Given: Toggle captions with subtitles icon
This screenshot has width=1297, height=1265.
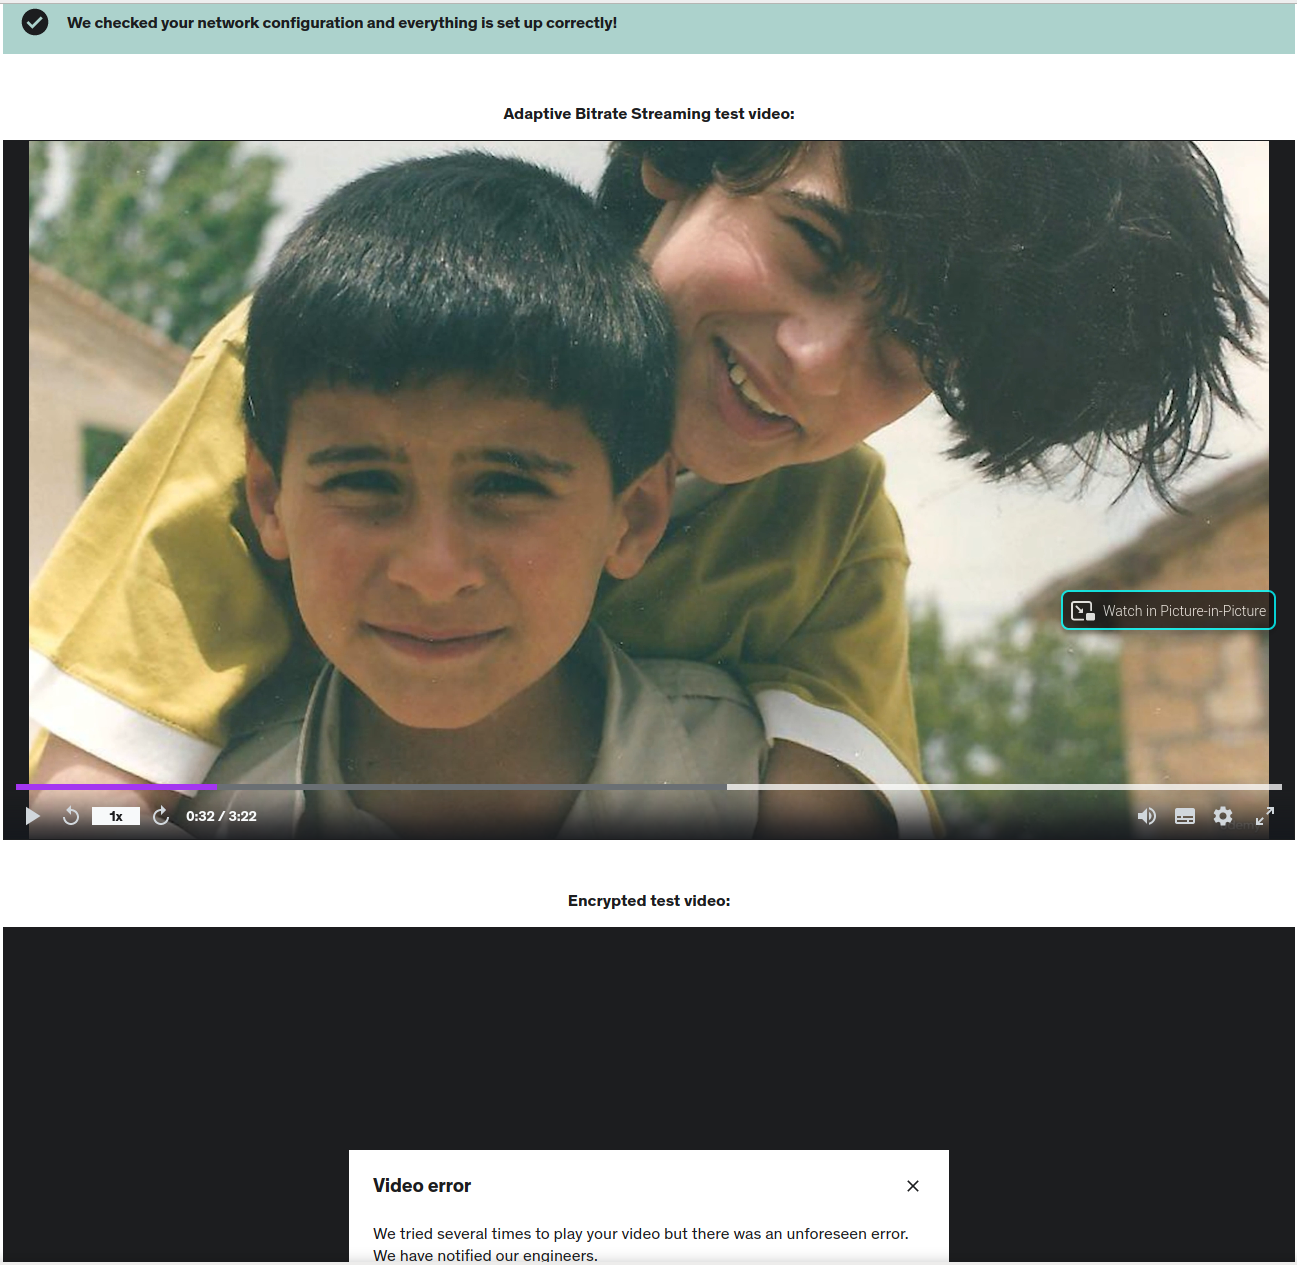Looking at the screenshot, I should (1185, 816).
